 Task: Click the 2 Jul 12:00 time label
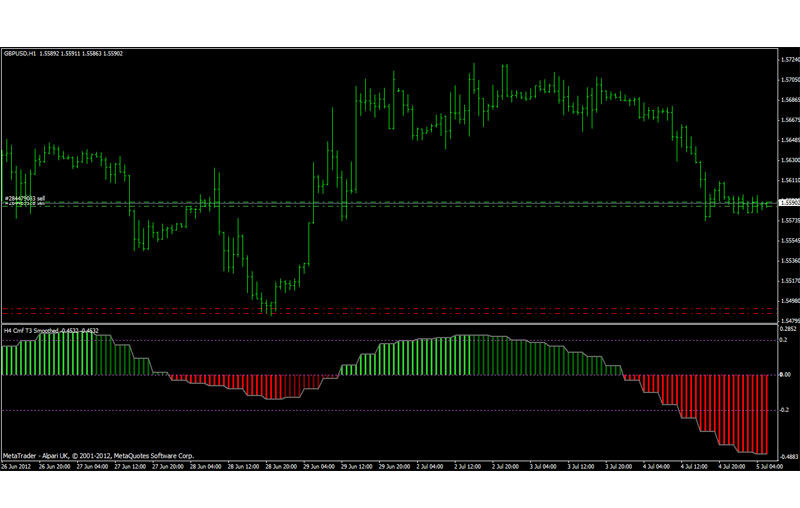pos(467,467)
